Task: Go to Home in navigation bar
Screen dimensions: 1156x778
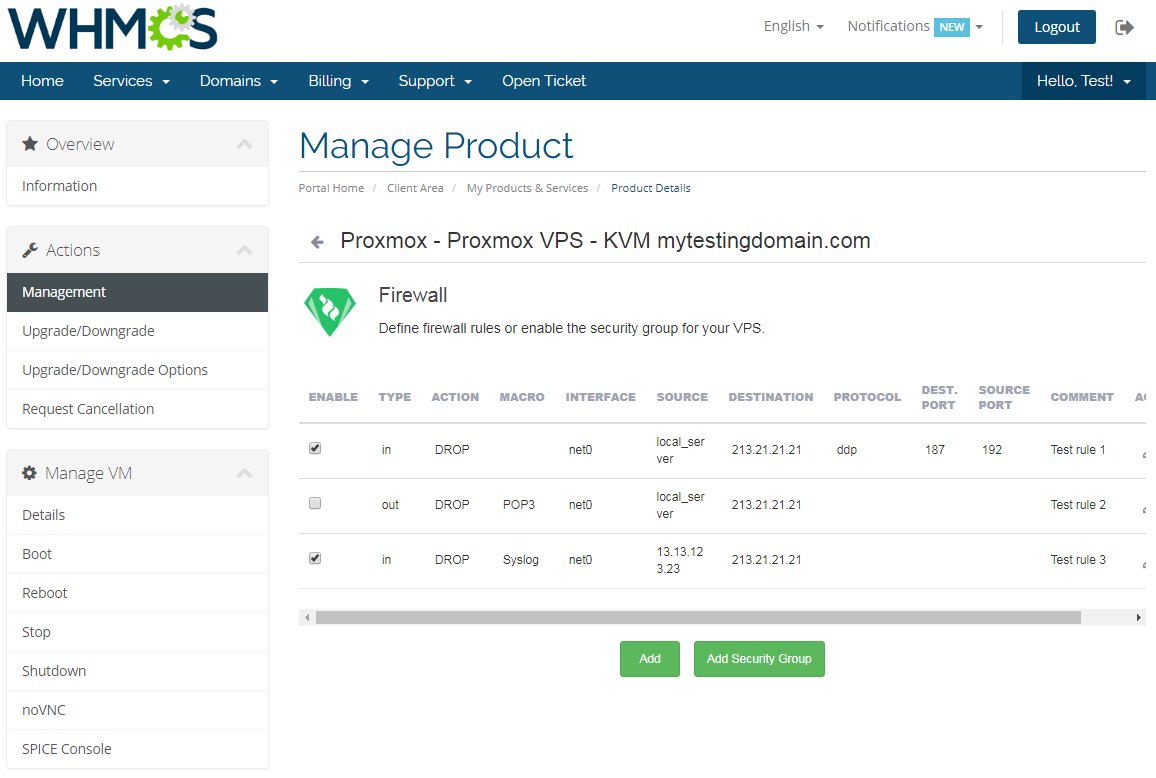Action: pyautogui.click(x=42, y=81)
